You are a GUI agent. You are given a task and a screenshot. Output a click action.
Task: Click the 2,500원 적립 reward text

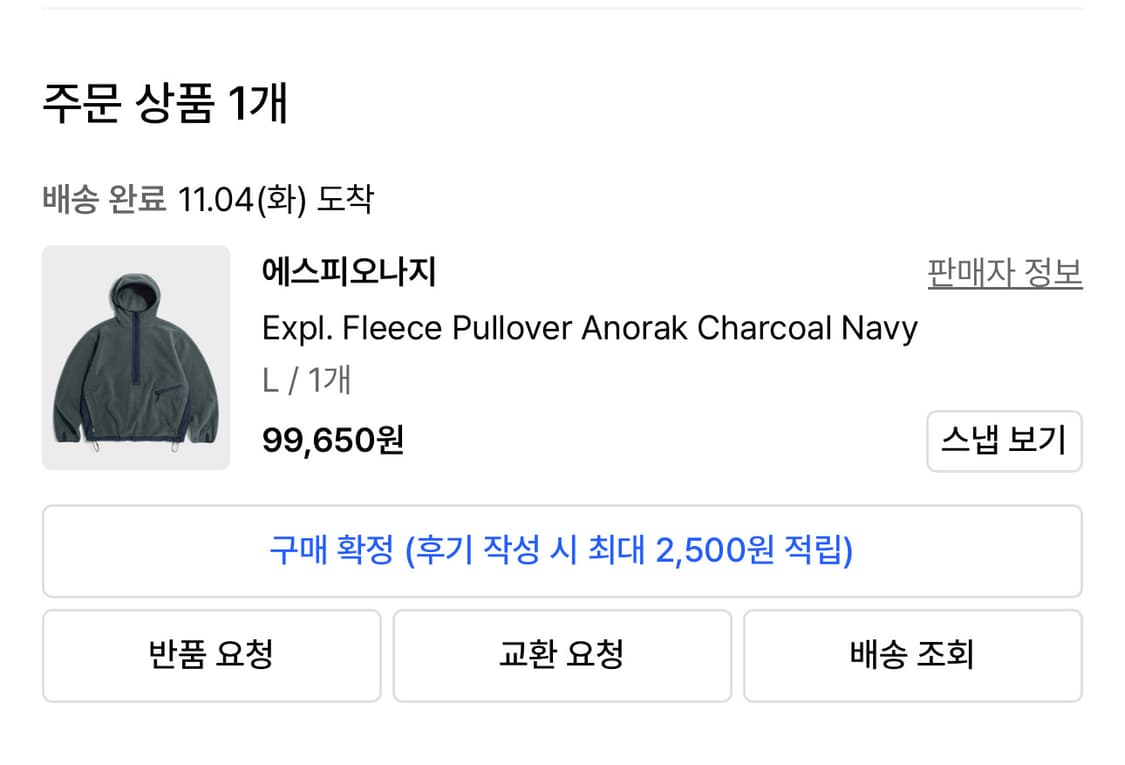pos(750,551)
